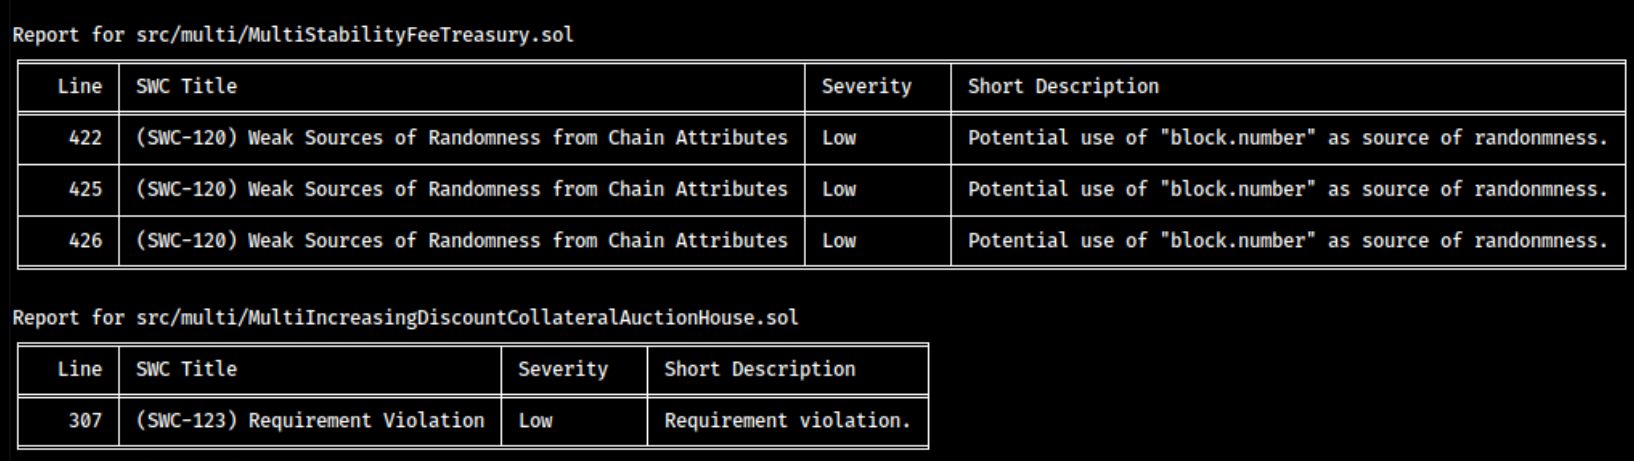Select the Line column header in first table
The height and width of the screenshot is (461, 1634).
point(80,86)
